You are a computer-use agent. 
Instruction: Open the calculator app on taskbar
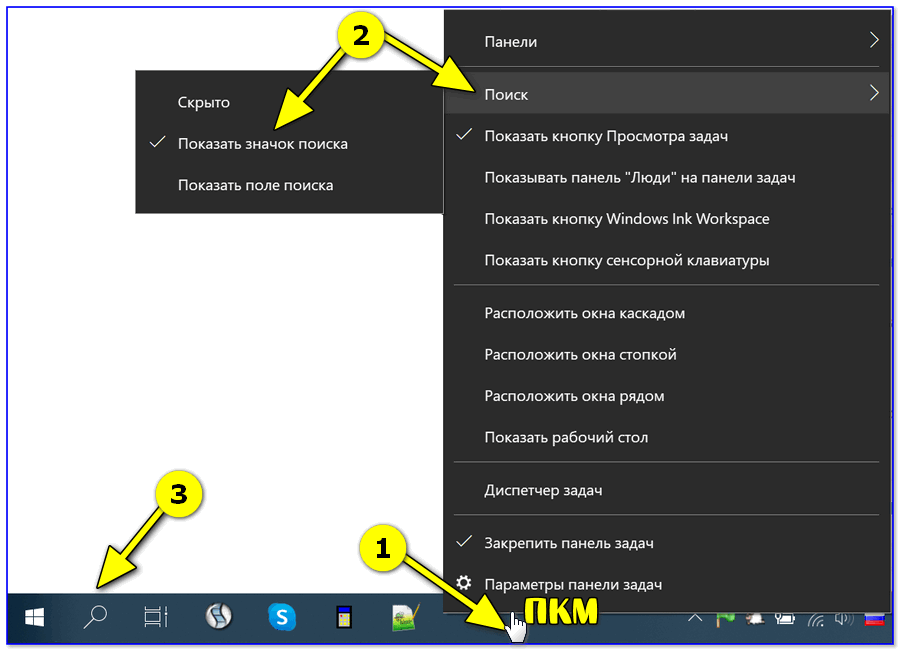(344, 618)
